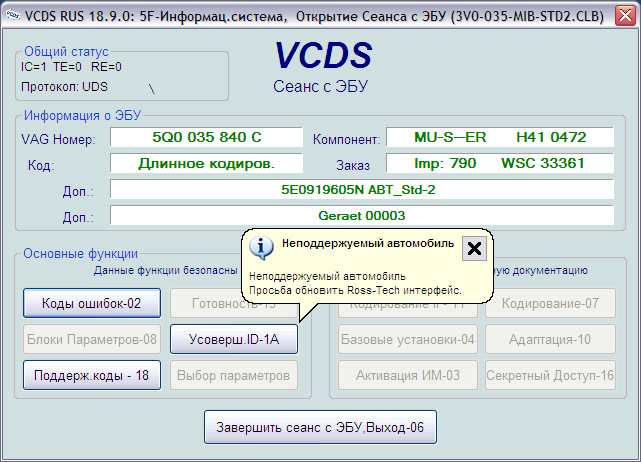This screenshot has width=641, height=462.
Task: Click the Общий статус group label
Action: click(66, 52)
